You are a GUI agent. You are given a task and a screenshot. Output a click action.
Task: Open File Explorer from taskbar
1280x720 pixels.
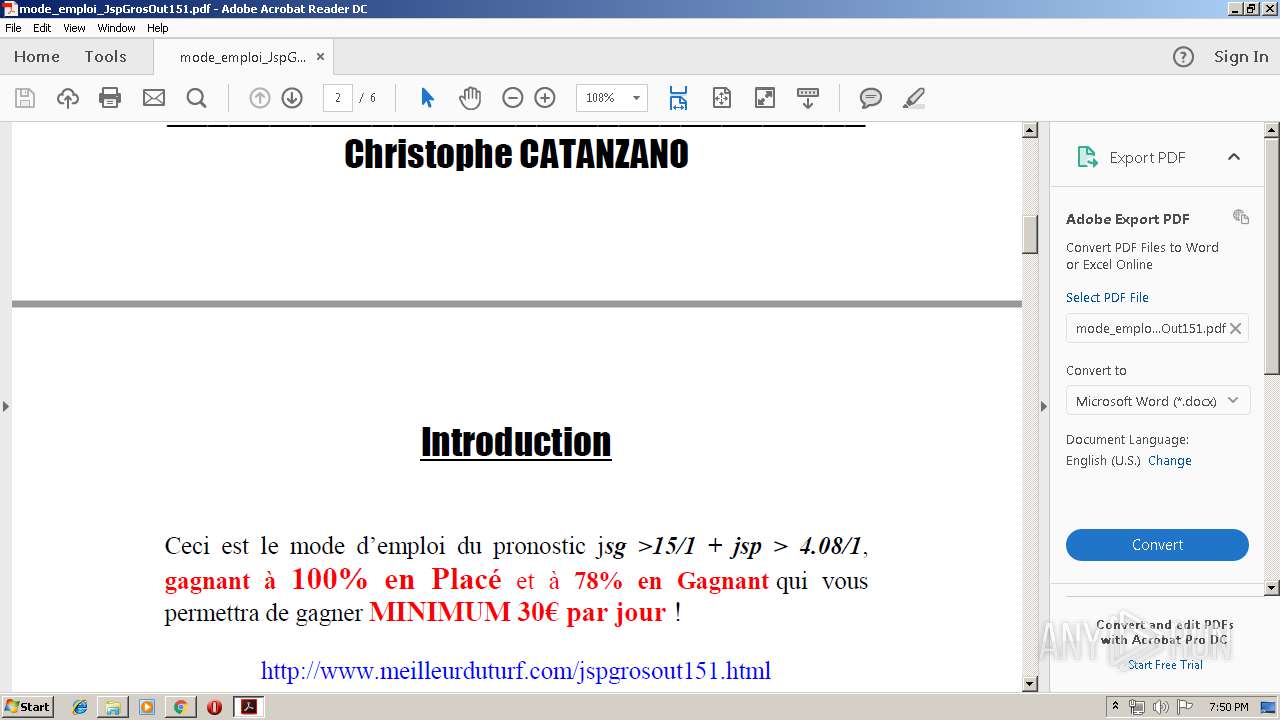[113, 707]
